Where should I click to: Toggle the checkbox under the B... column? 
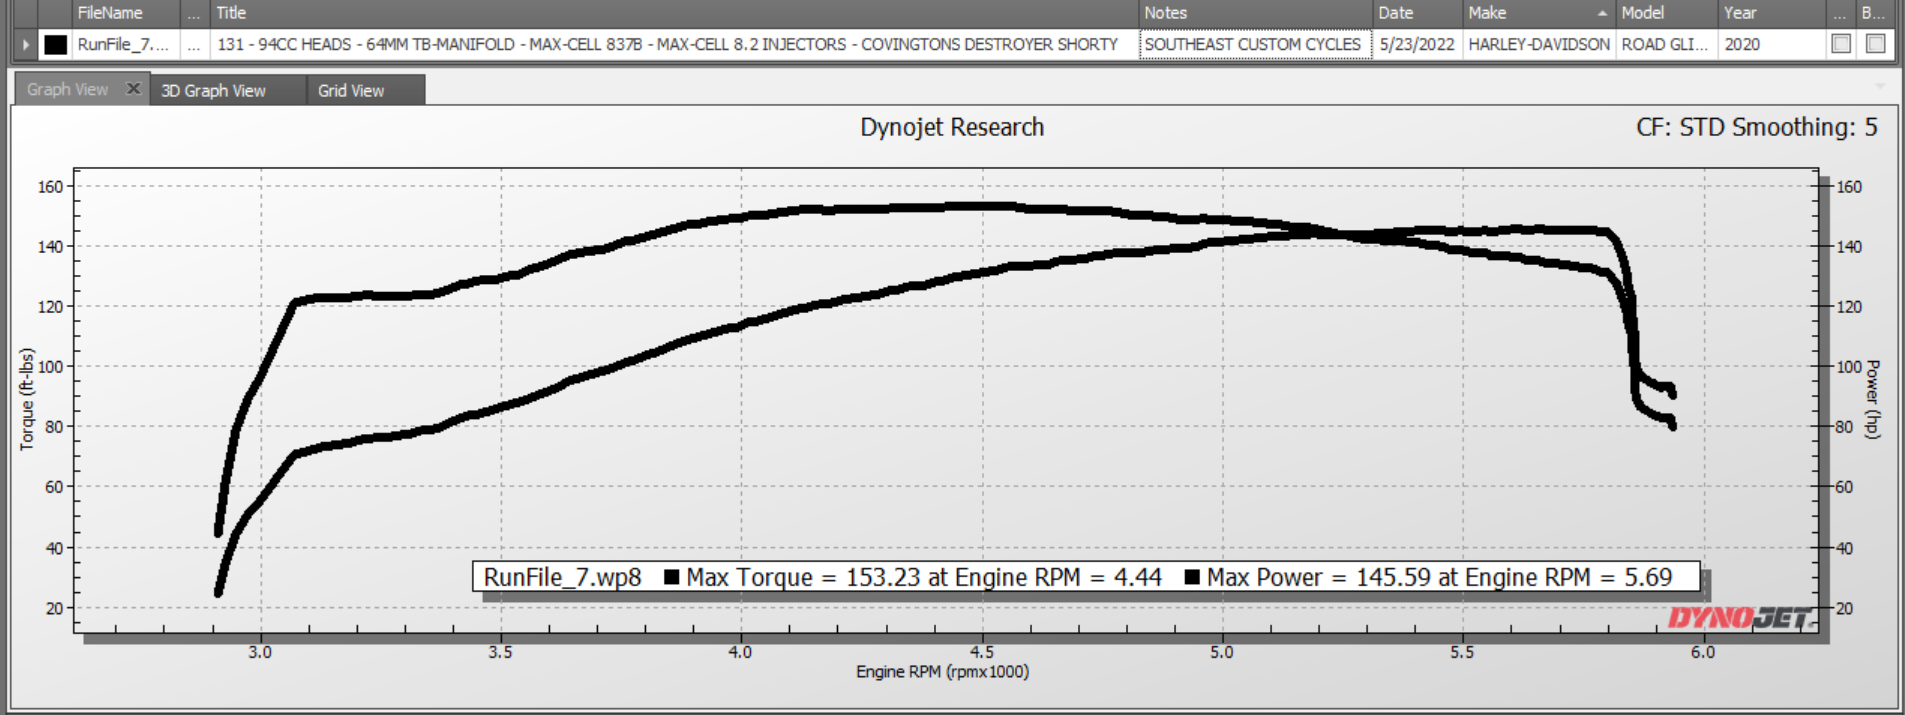point(1875,44)
